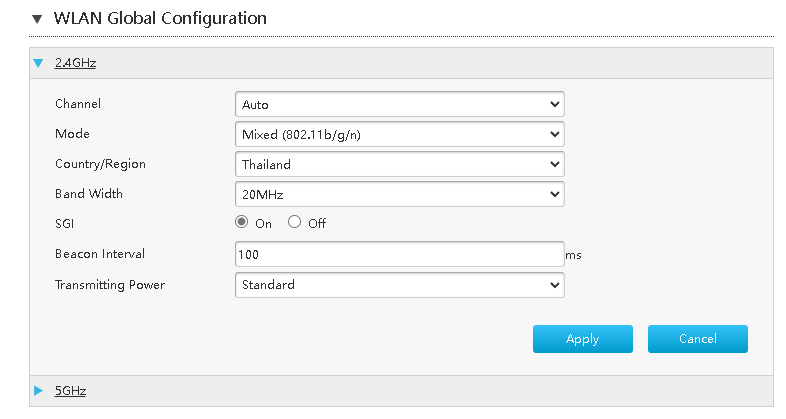Click the Cancel button
The height and width of the screenshot is (419, 786).
(698, 339)
